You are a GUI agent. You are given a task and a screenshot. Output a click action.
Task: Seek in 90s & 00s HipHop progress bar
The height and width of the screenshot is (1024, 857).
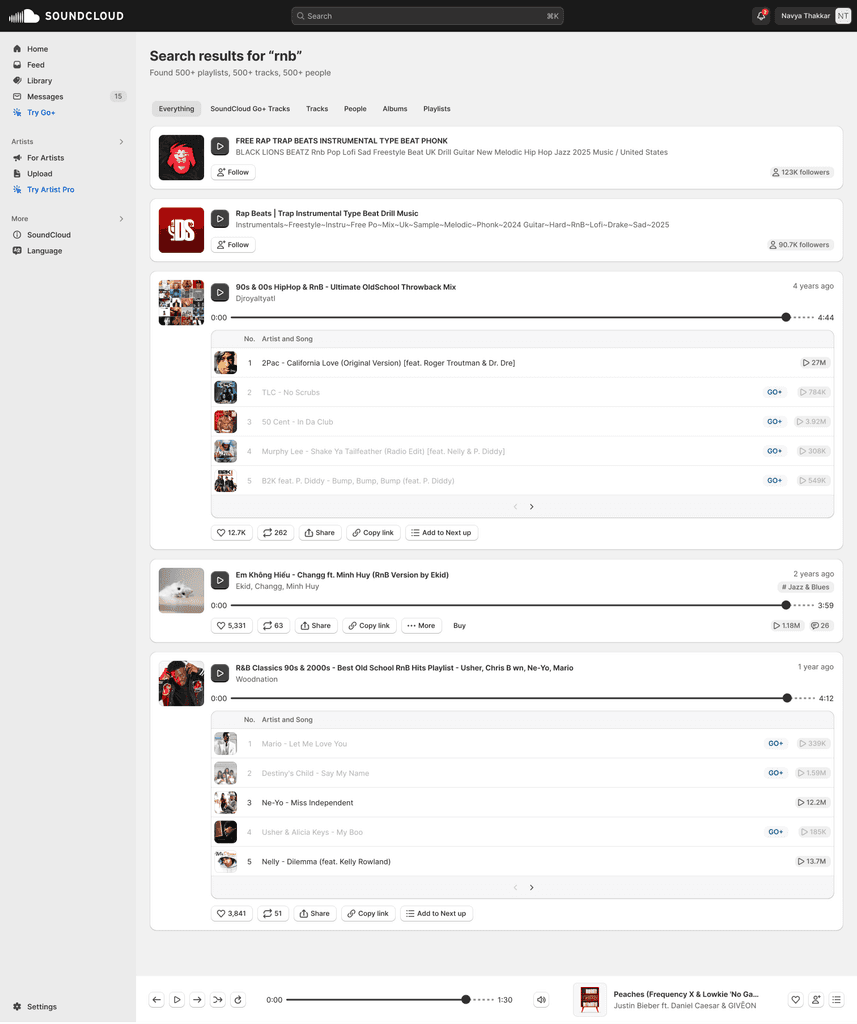523,317
